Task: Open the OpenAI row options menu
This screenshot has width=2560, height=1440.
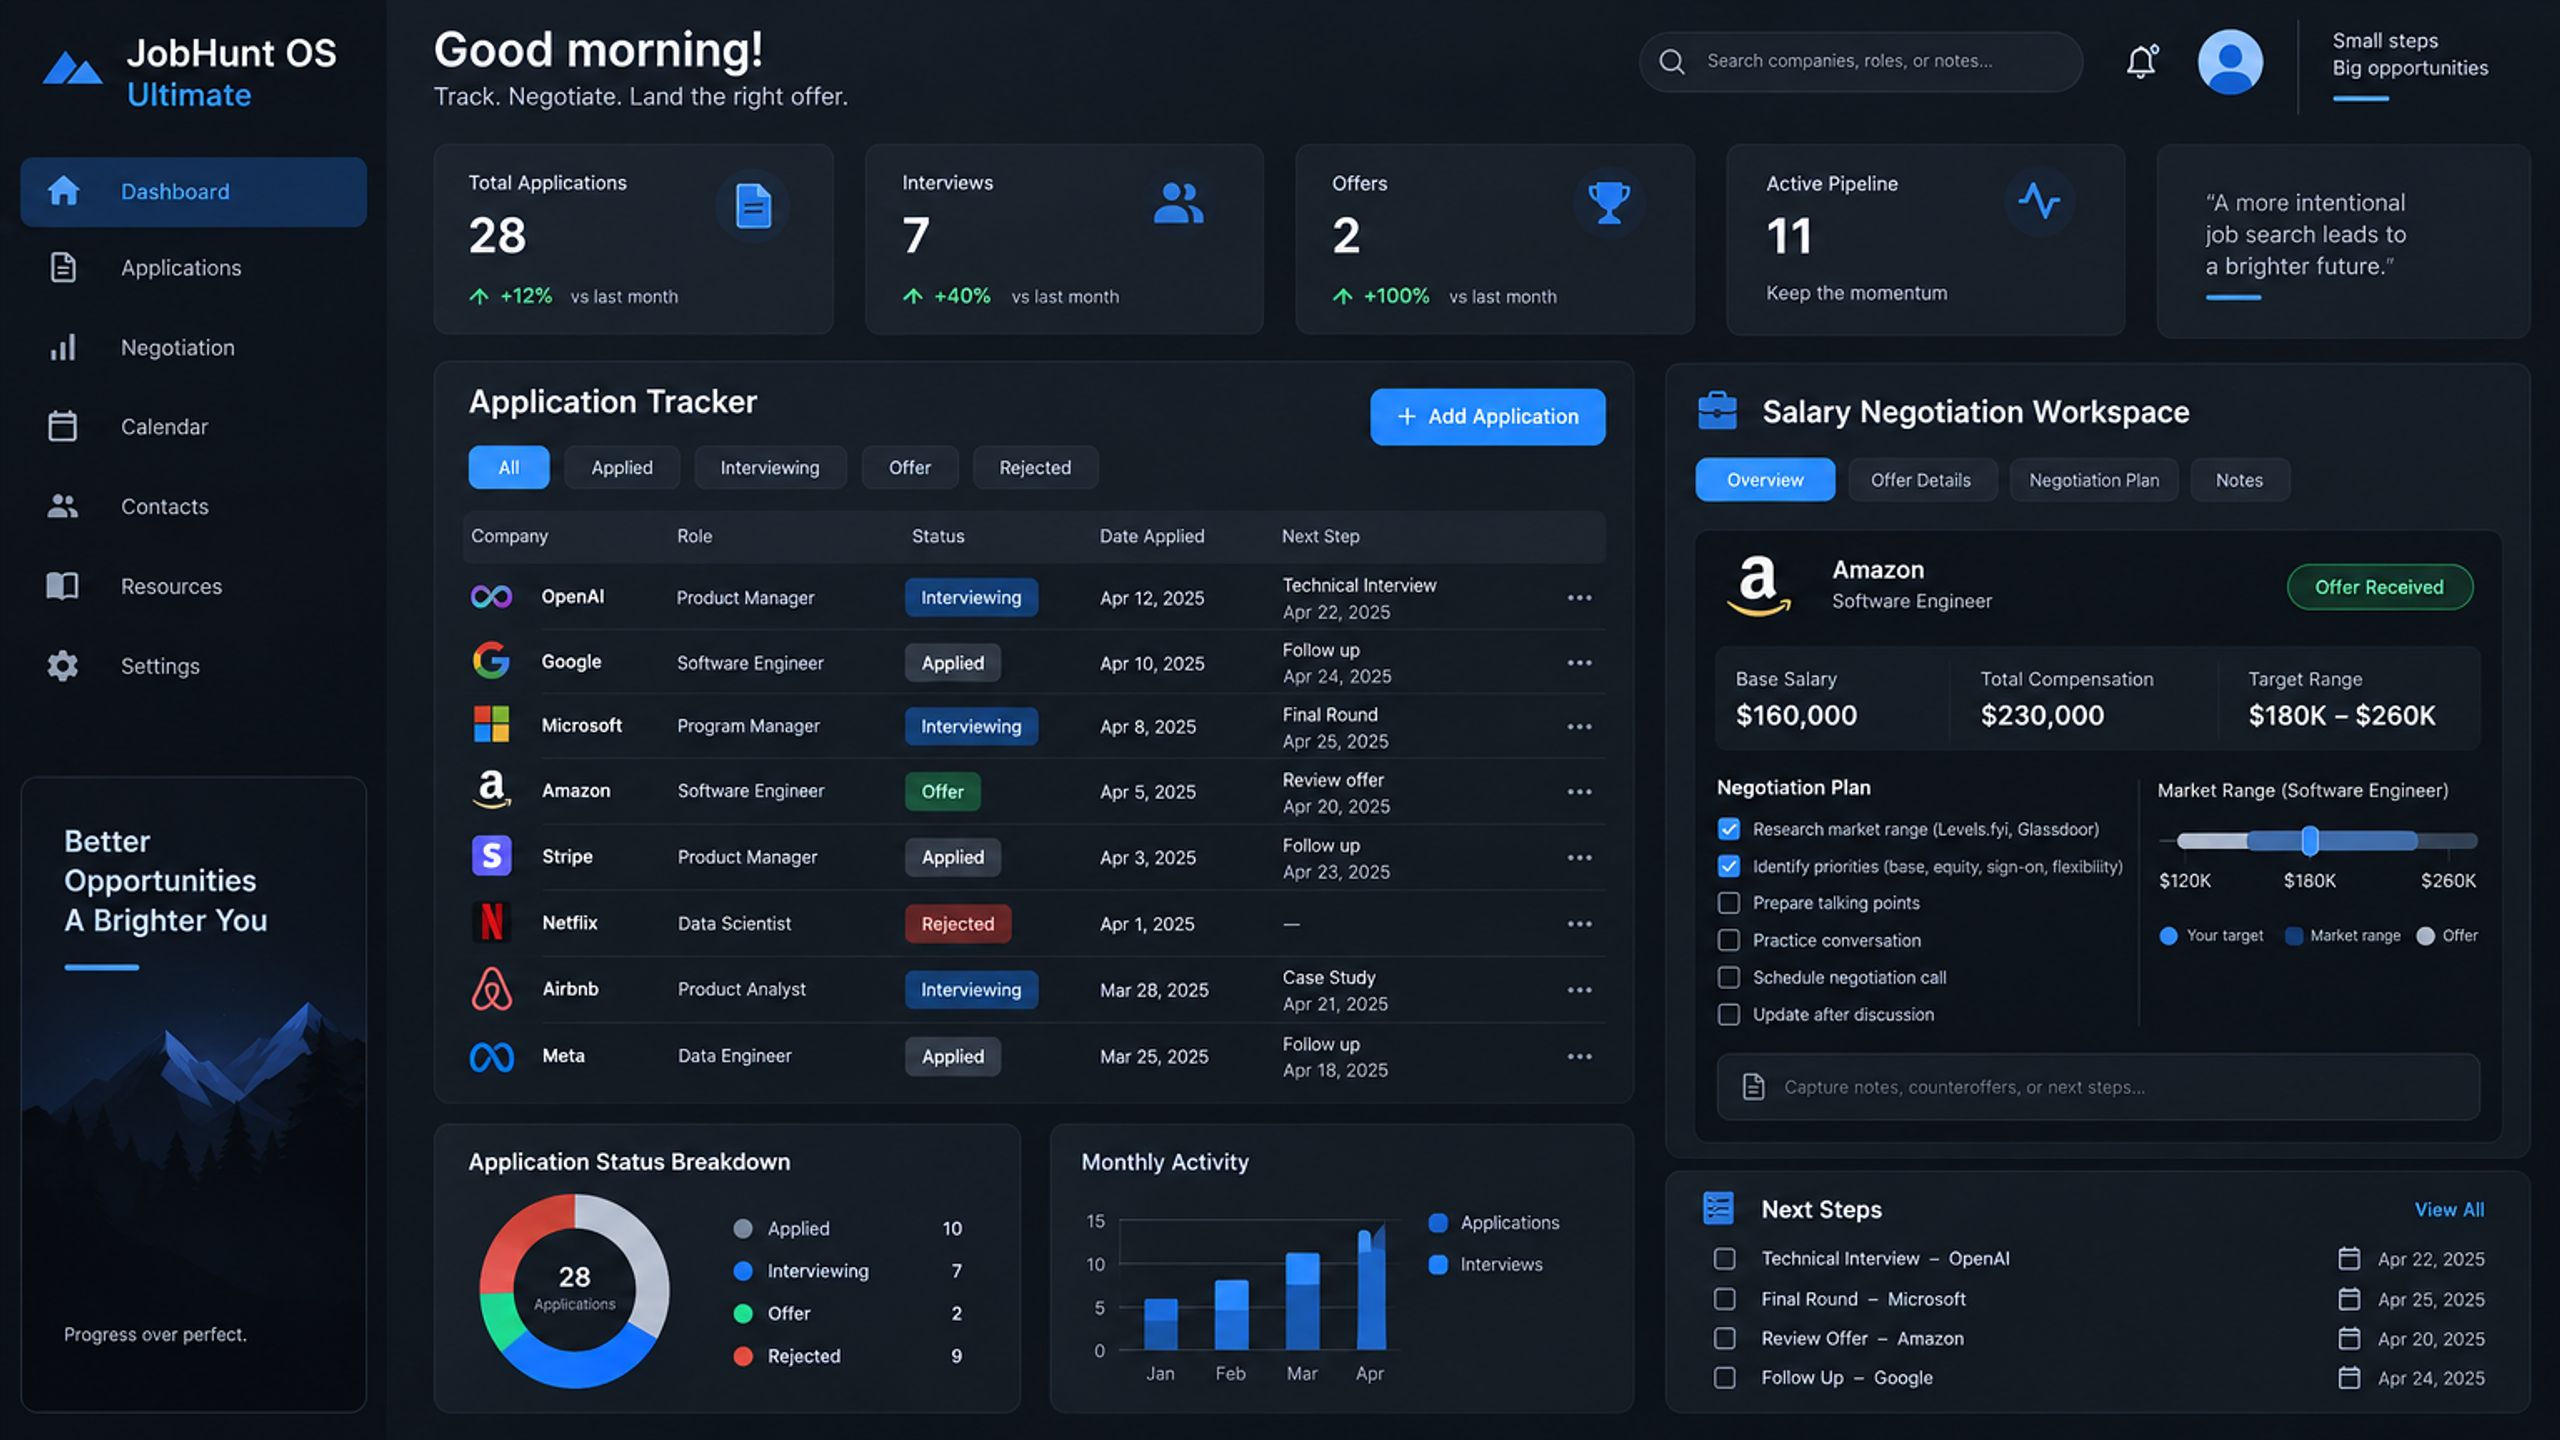Action: tap(1580, 598)
